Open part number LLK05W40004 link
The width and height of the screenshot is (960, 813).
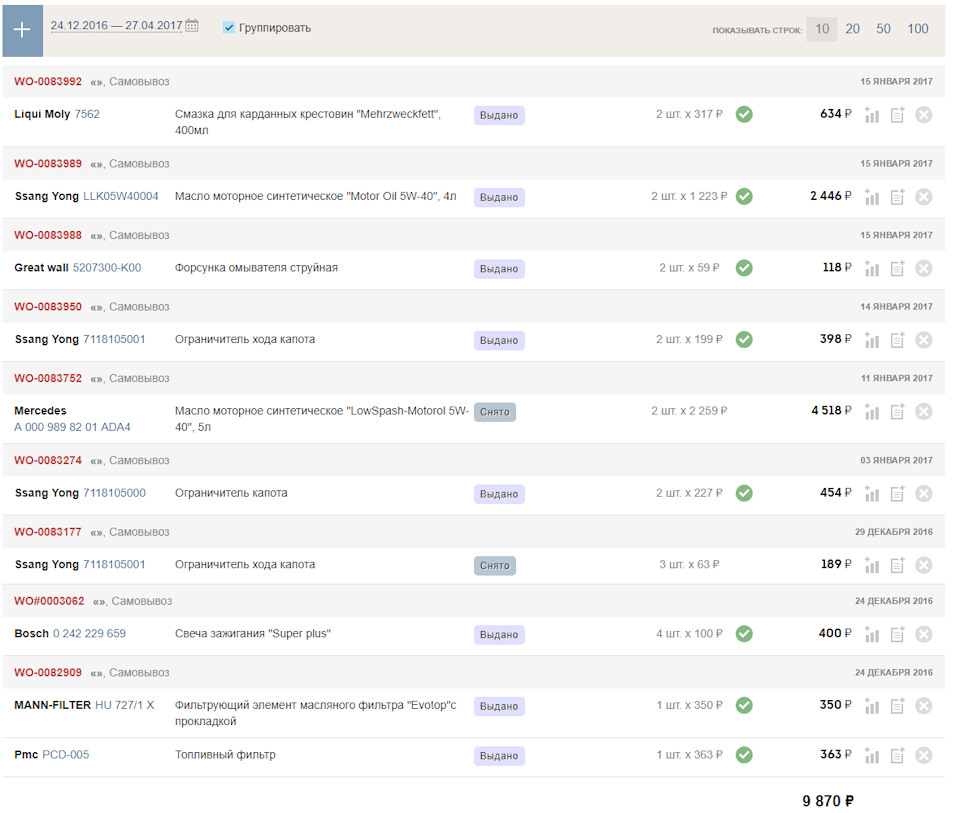120,196
